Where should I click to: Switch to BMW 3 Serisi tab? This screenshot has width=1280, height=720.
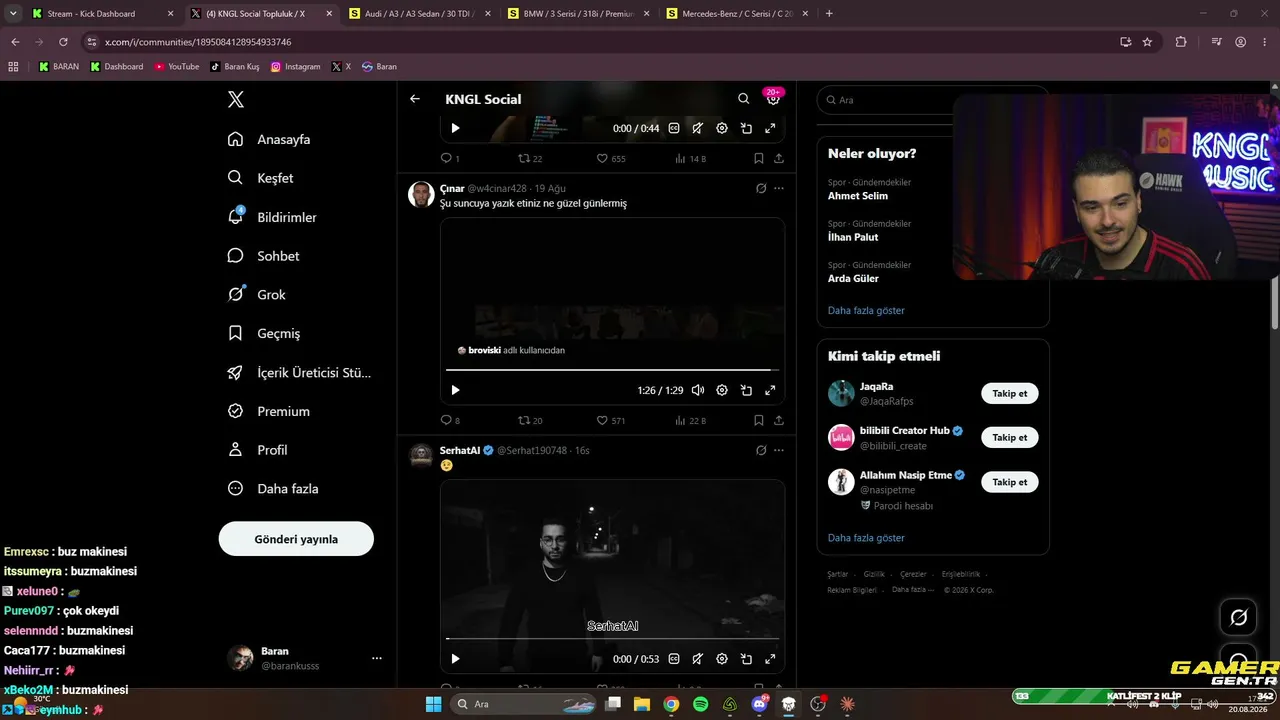point(577,14)
